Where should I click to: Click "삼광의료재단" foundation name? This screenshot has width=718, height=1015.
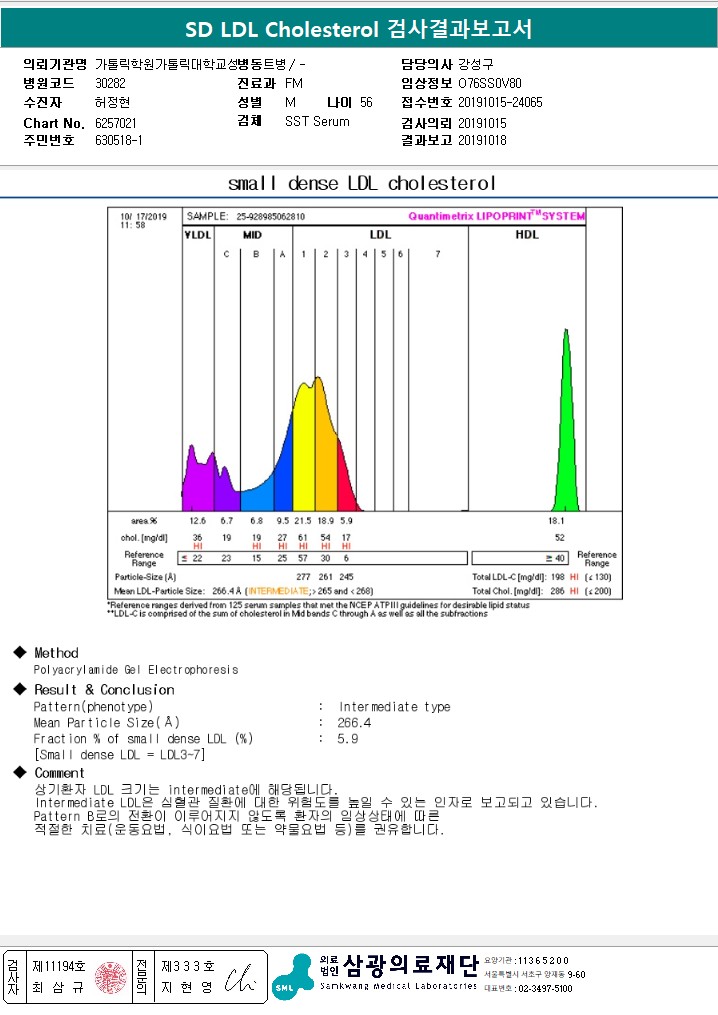[410, 965]
